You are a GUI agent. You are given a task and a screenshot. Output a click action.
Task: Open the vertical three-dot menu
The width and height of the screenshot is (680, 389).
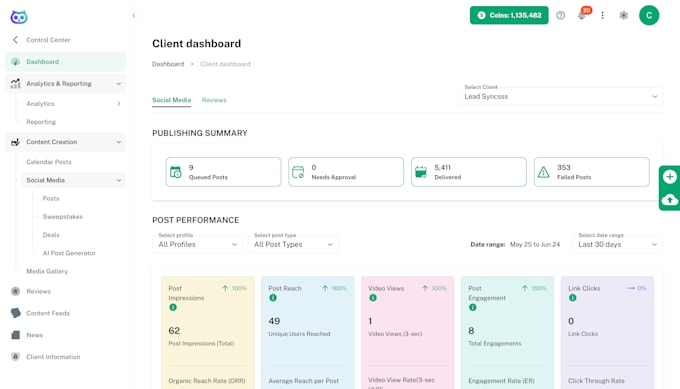pos(602,15)
